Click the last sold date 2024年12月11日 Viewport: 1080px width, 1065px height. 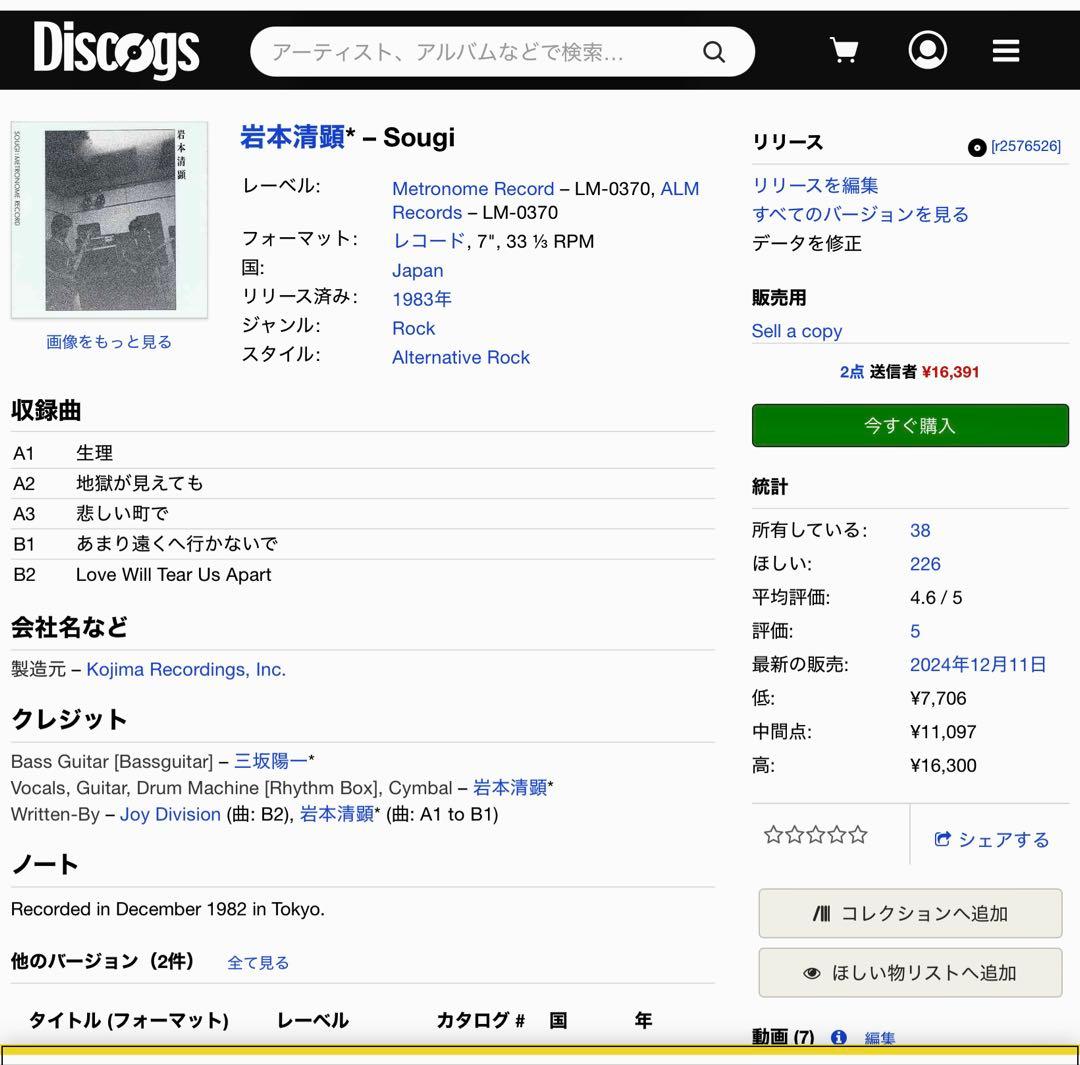click(x=978, y=665)
